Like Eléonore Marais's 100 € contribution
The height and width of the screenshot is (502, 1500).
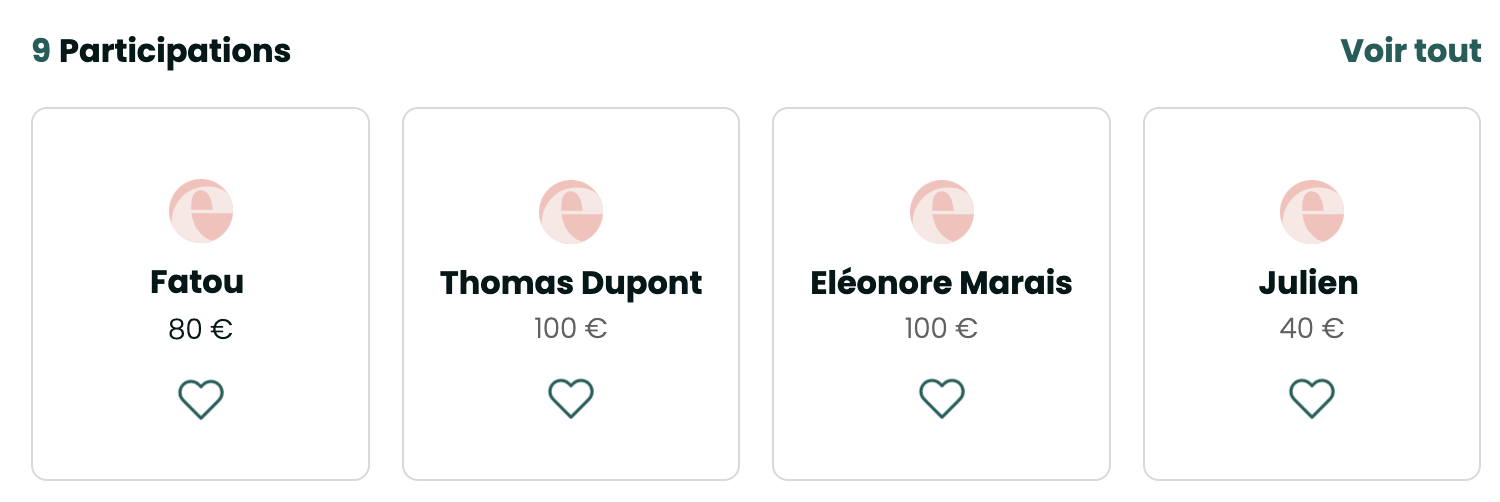pyautogui.click(x=941, y=398)
